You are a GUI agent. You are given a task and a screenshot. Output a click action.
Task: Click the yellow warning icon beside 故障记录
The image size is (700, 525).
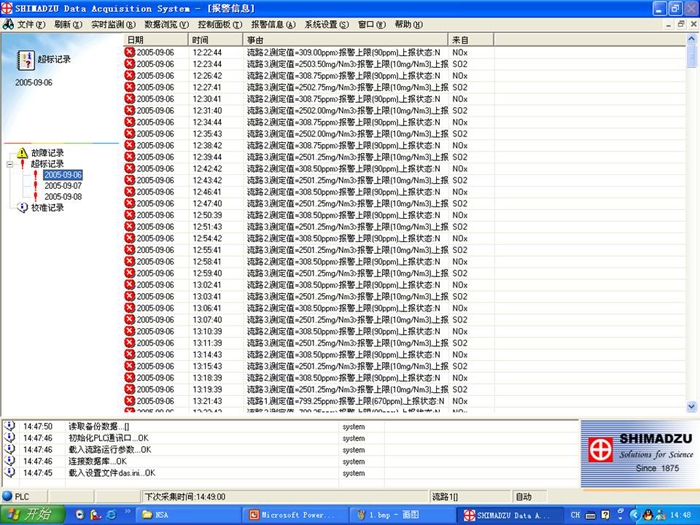(x=22, y=153)
